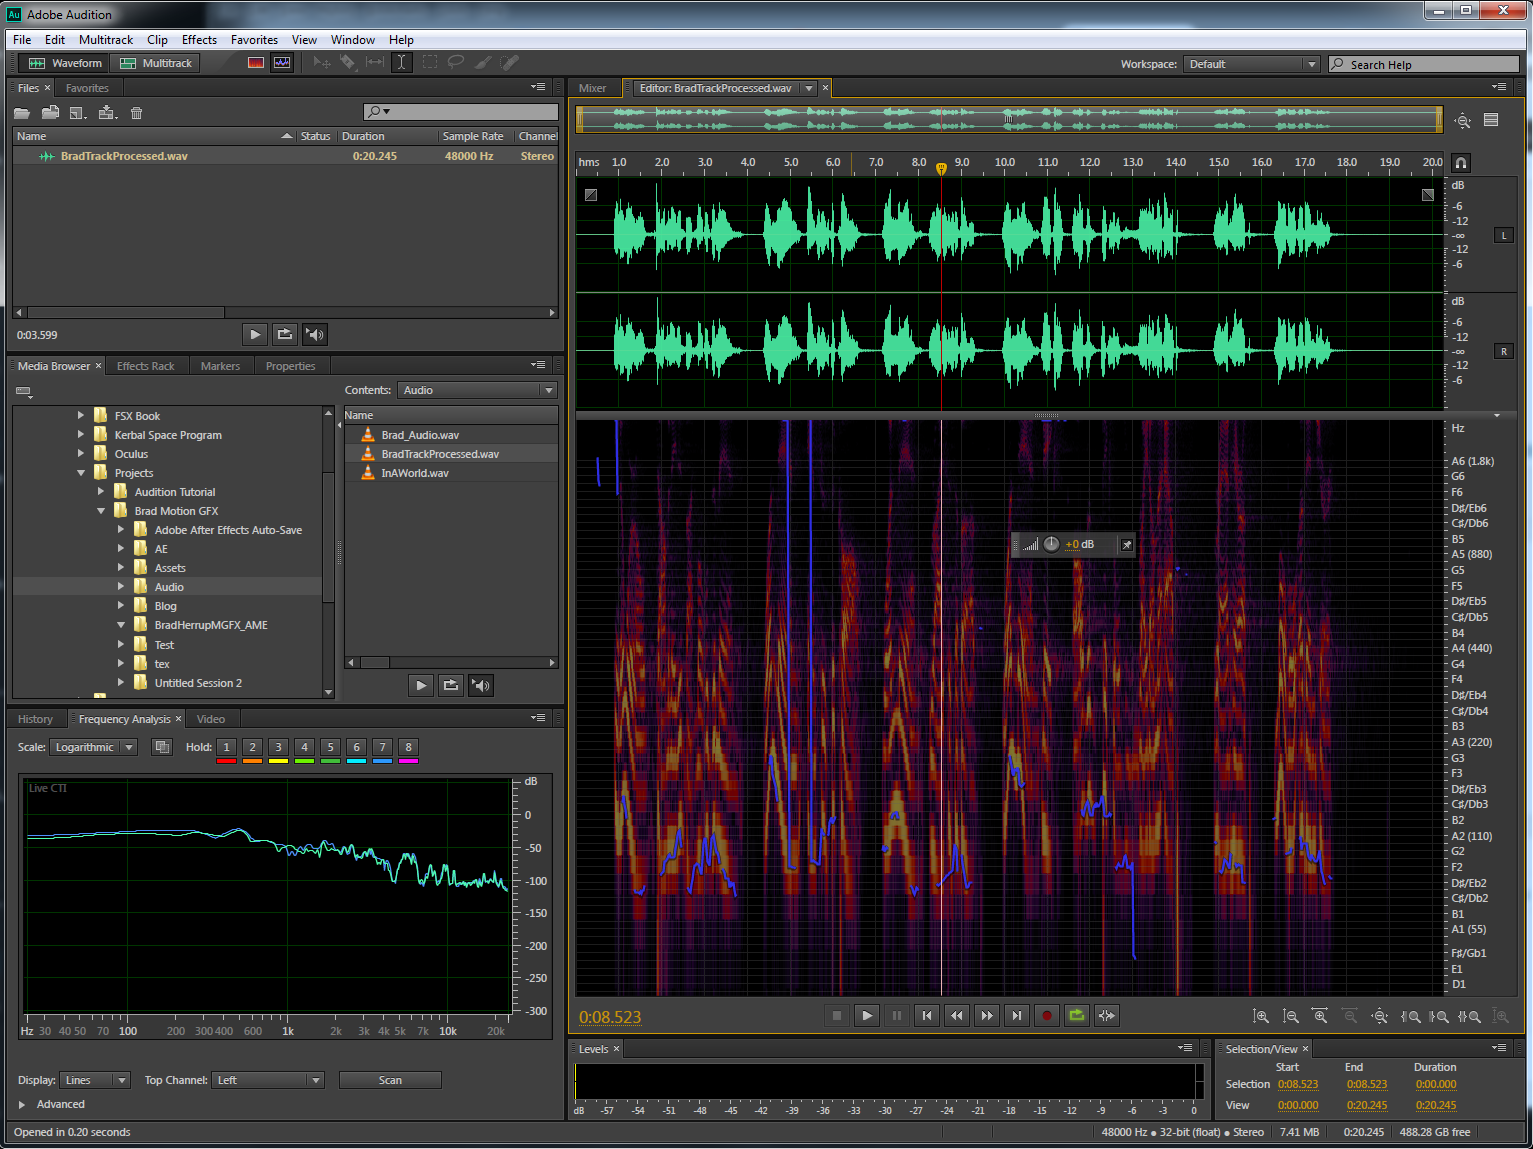Viewport: 1533px width, 1149px height.
Task: Toggle Skip Selection transport button
Action: [x=1107, y=1016]
